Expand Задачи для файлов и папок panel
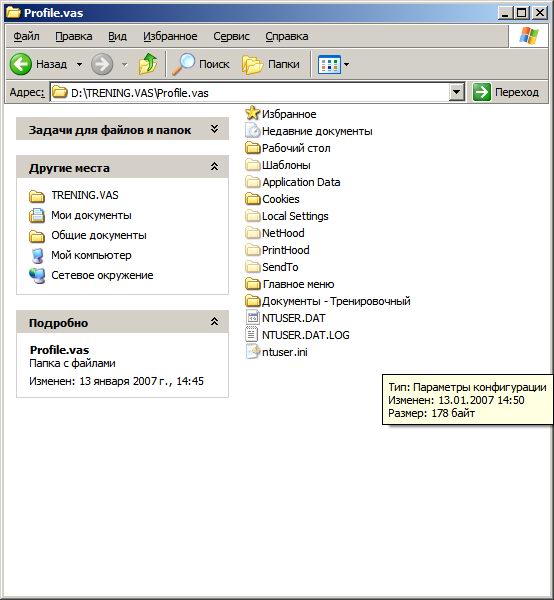Image resolution: width=554 pixels, height=600 pixels. [215, 129]
